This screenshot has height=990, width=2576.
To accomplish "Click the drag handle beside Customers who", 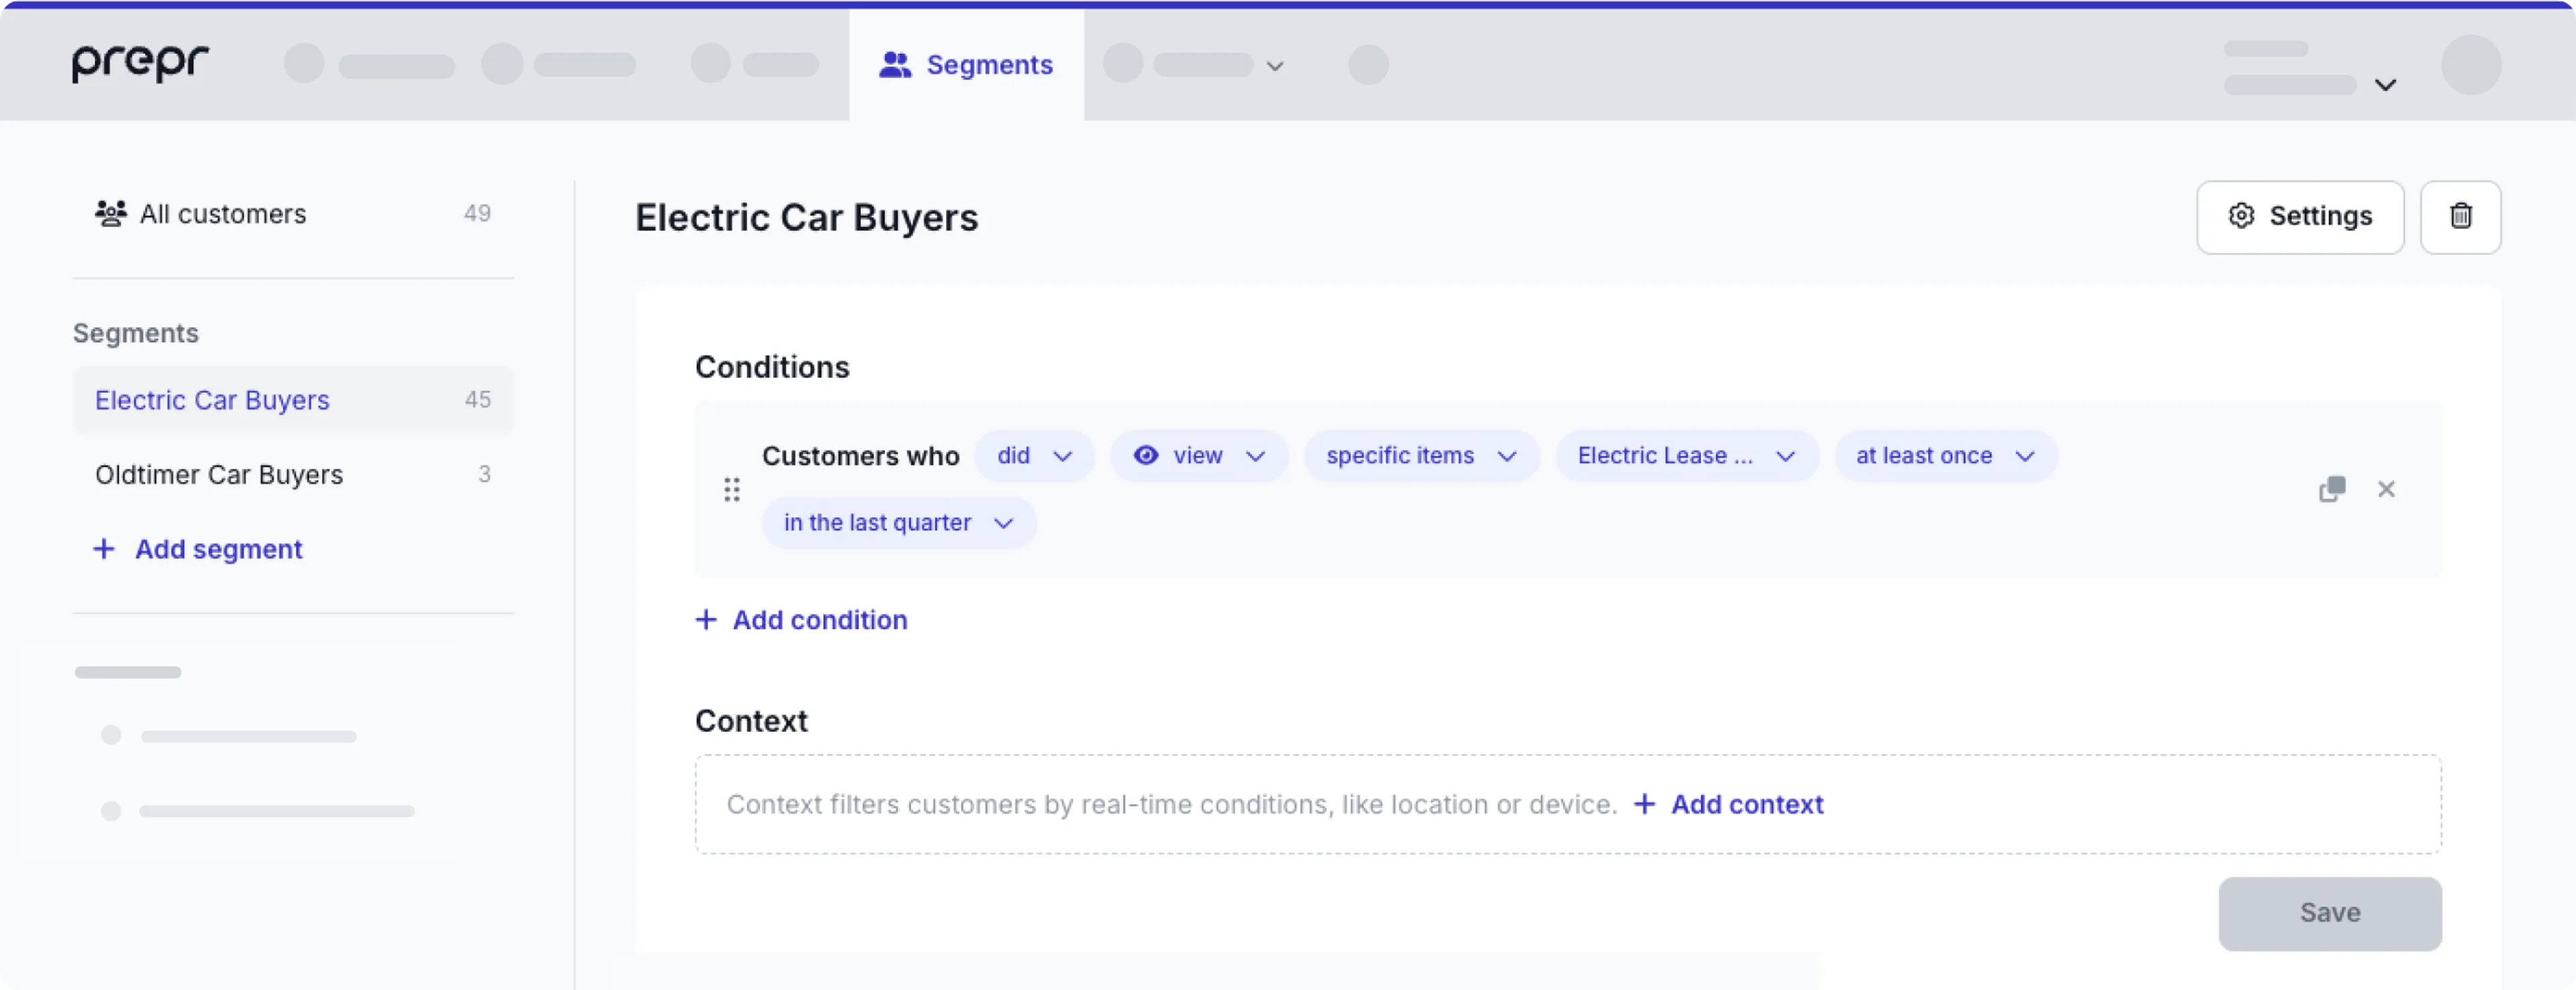I will click(731, 489).
